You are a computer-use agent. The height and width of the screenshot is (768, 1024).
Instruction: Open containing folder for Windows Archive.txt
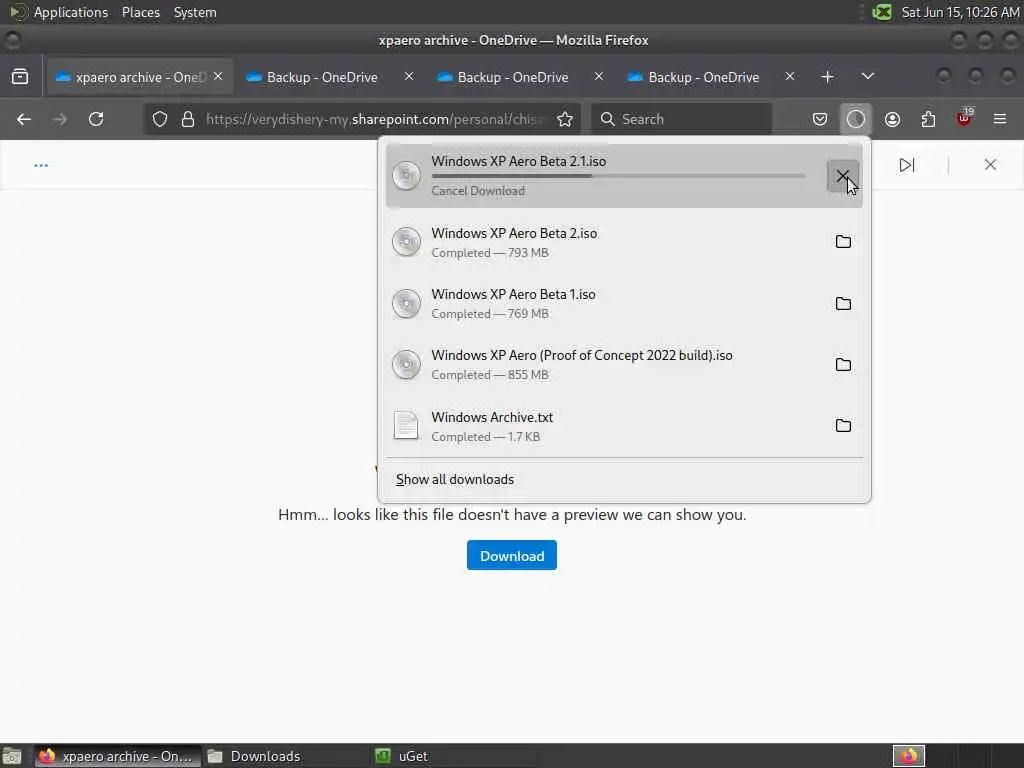pos(843,426)
